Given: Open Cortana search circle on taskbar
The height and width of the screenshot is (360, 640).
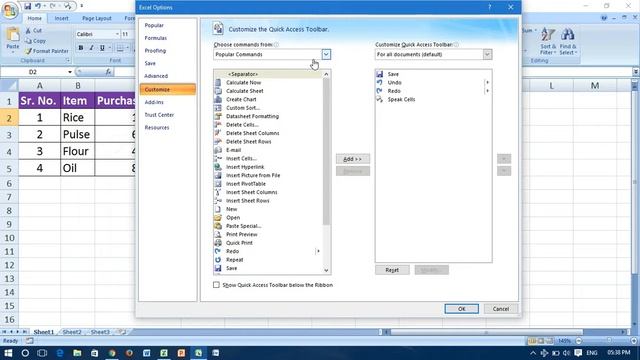Looking at the screenshot, I should point(25,353).
